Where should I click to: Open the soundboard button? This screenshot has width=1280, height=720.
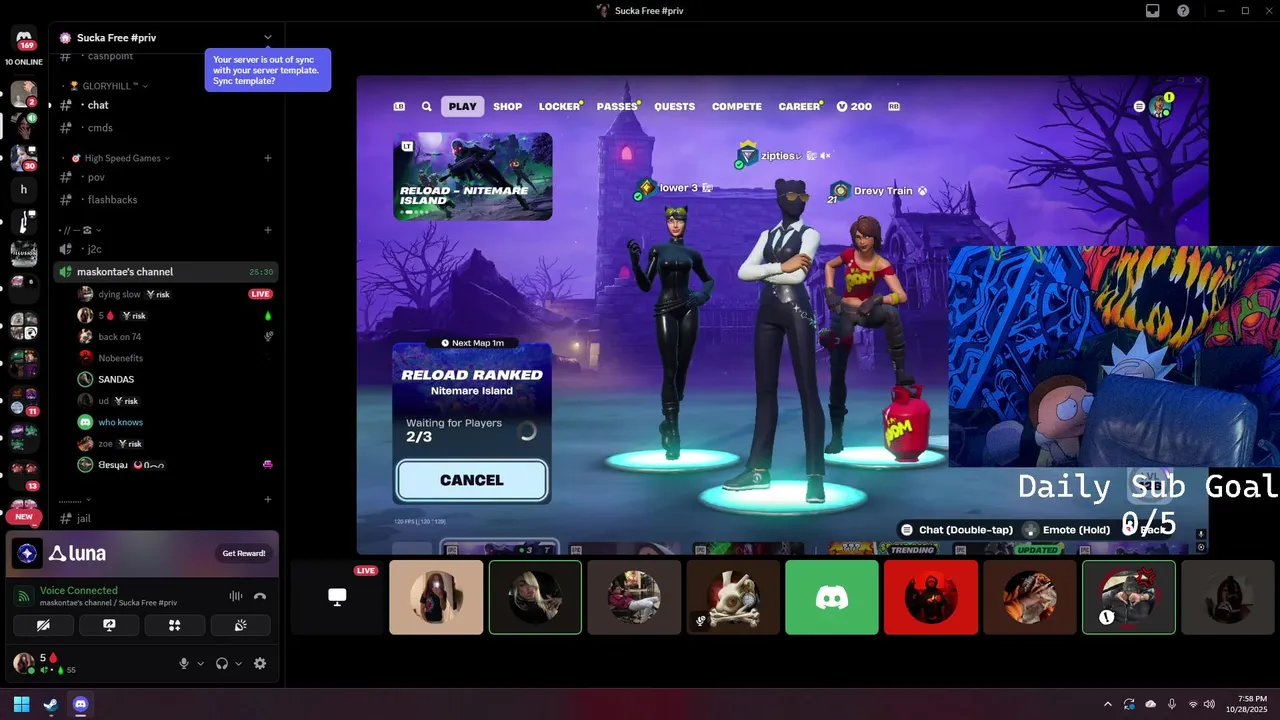(240, 625)
